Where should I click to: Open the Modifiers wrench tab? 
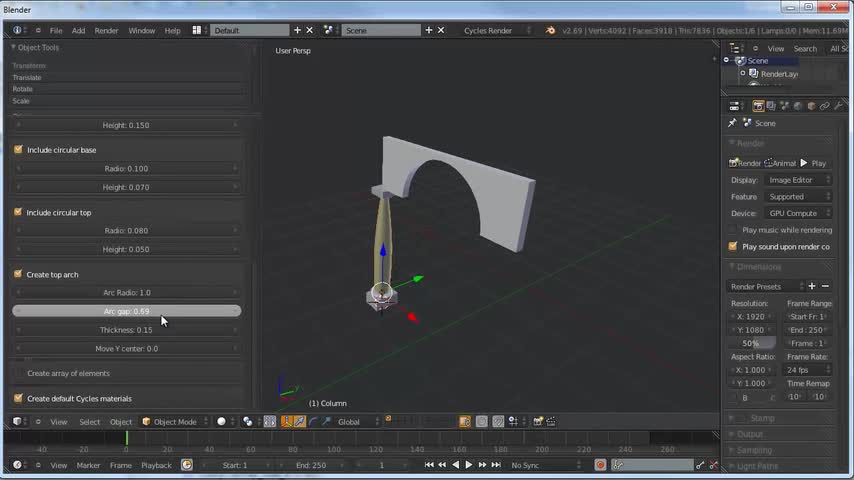tap(838, 106)
